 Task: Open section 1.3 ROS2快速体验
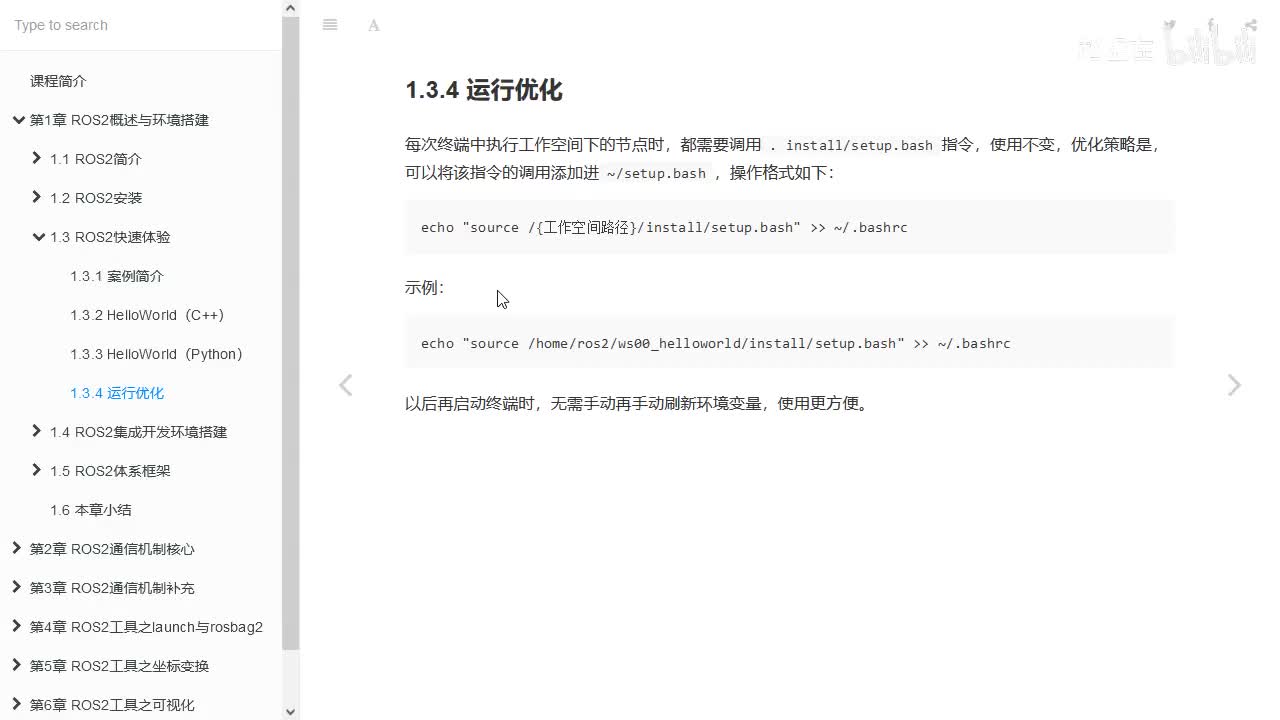tap(110, 237)
